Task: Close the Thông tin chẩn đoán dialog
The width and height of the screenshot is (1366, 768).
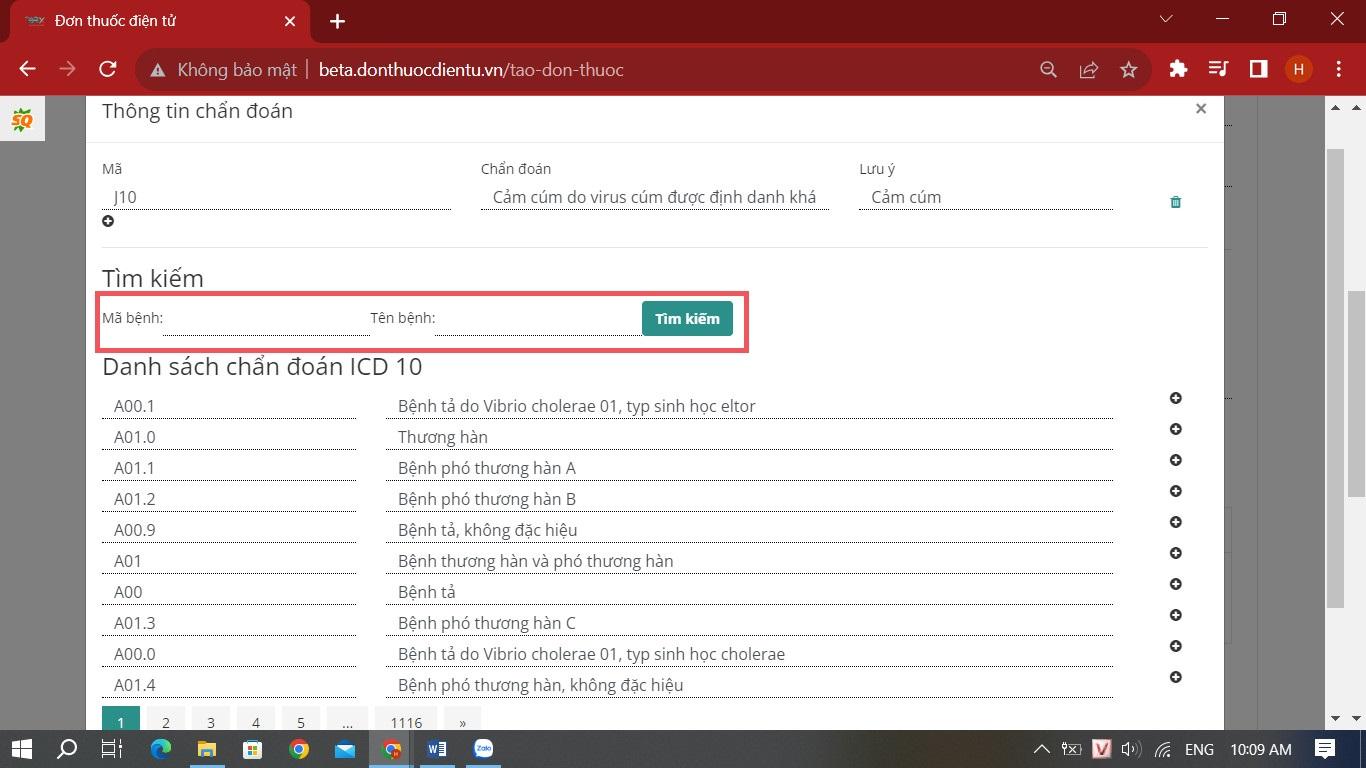Action: coord(1201,108)
